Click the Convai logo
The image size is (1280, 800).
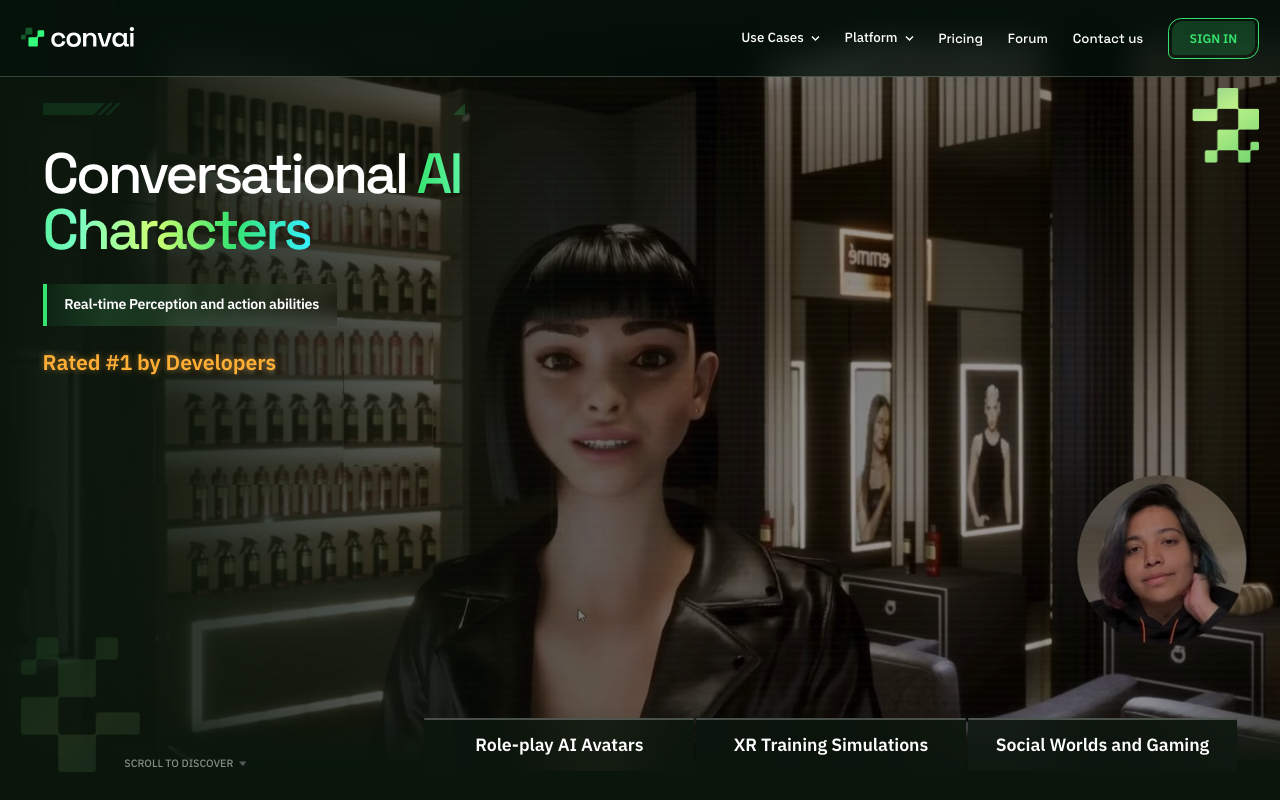pyautogui.click(x=78, y=38)
